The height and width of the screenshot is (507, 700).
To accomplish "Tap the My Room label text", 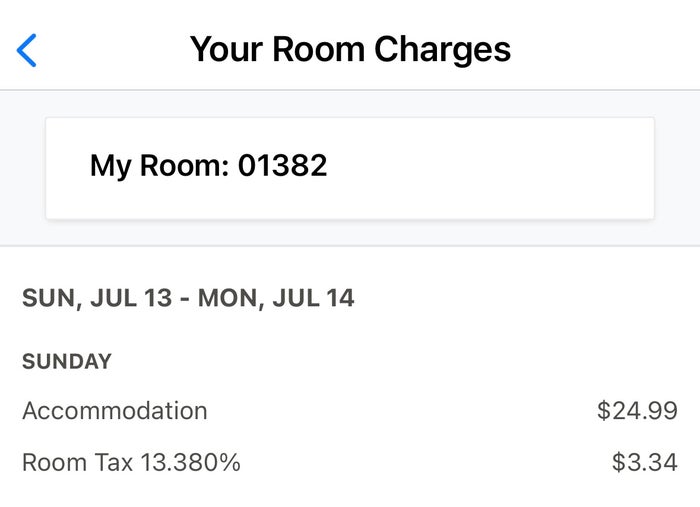I will (x=159, y=166).
